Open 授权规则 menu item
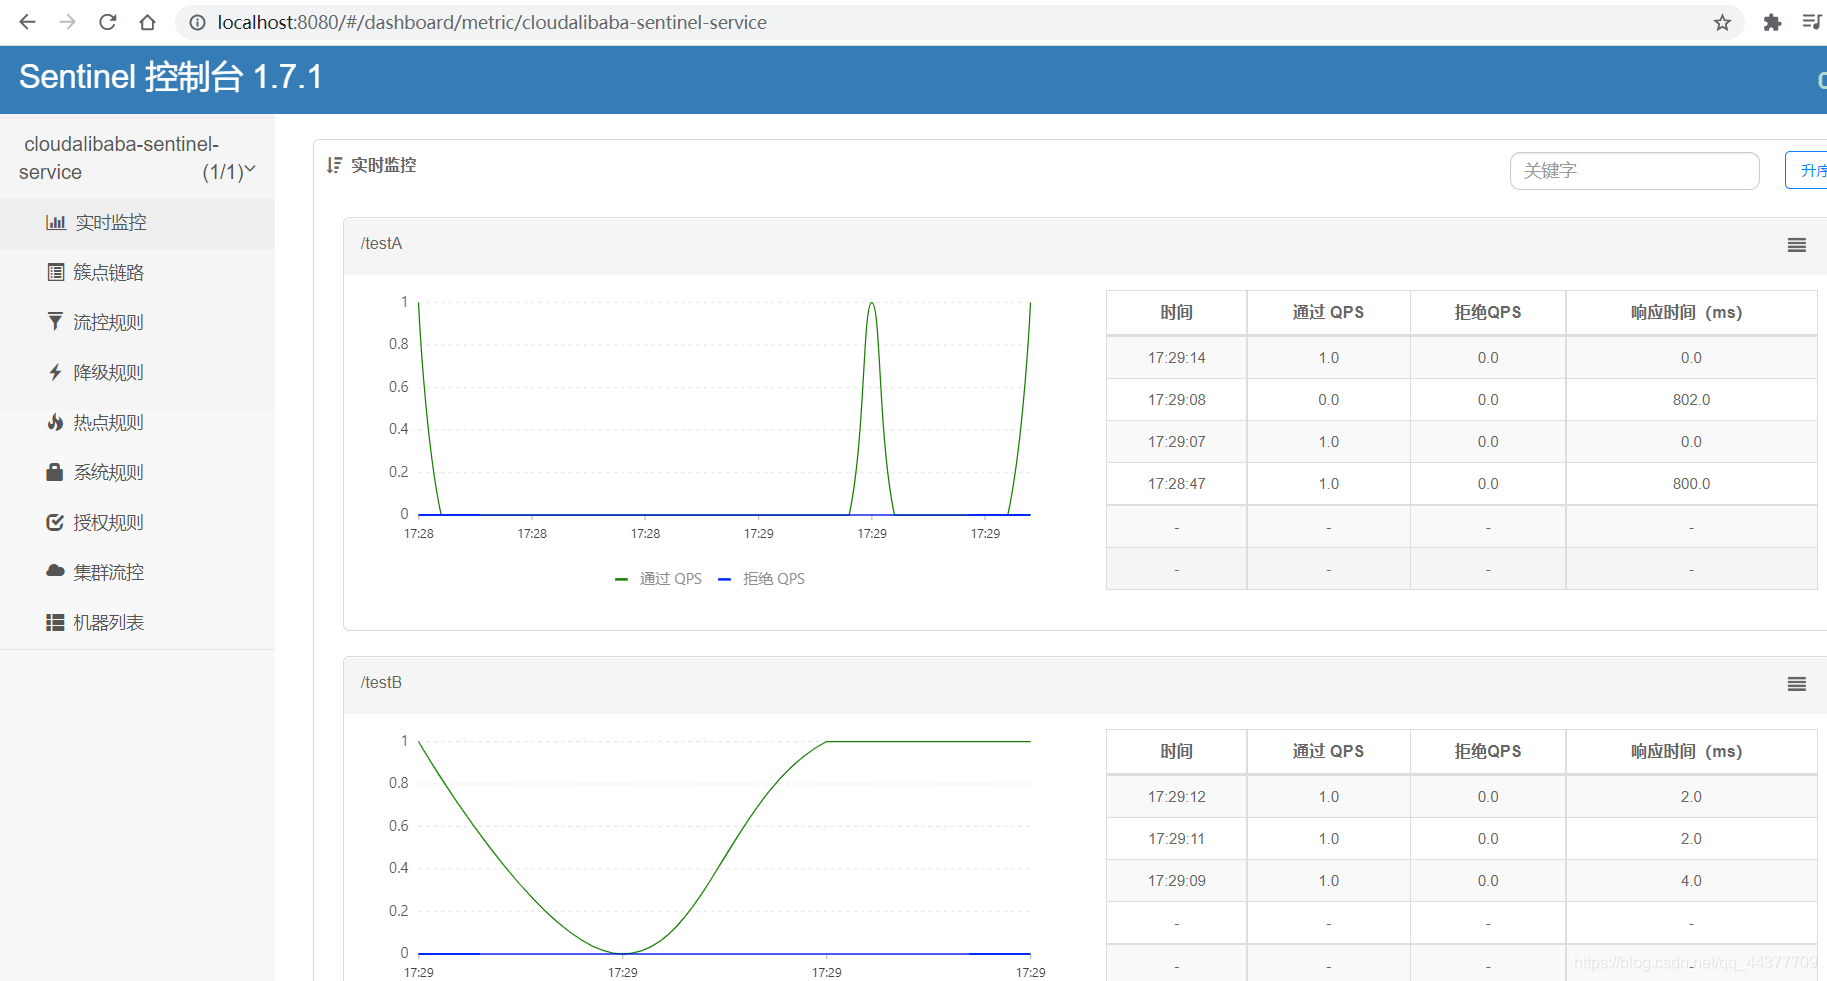 [137, 522]
